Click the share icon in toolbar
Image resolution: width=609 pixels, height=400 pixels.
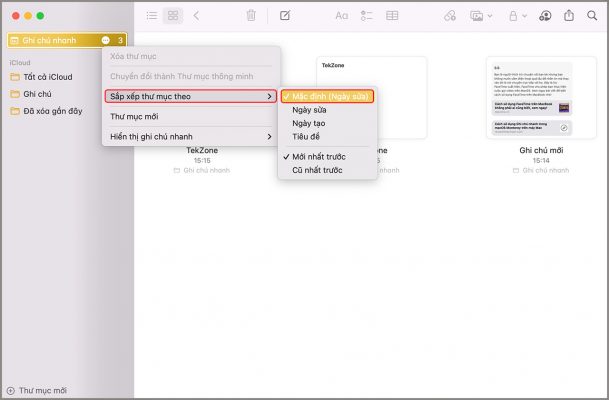(x=570, y=16)
